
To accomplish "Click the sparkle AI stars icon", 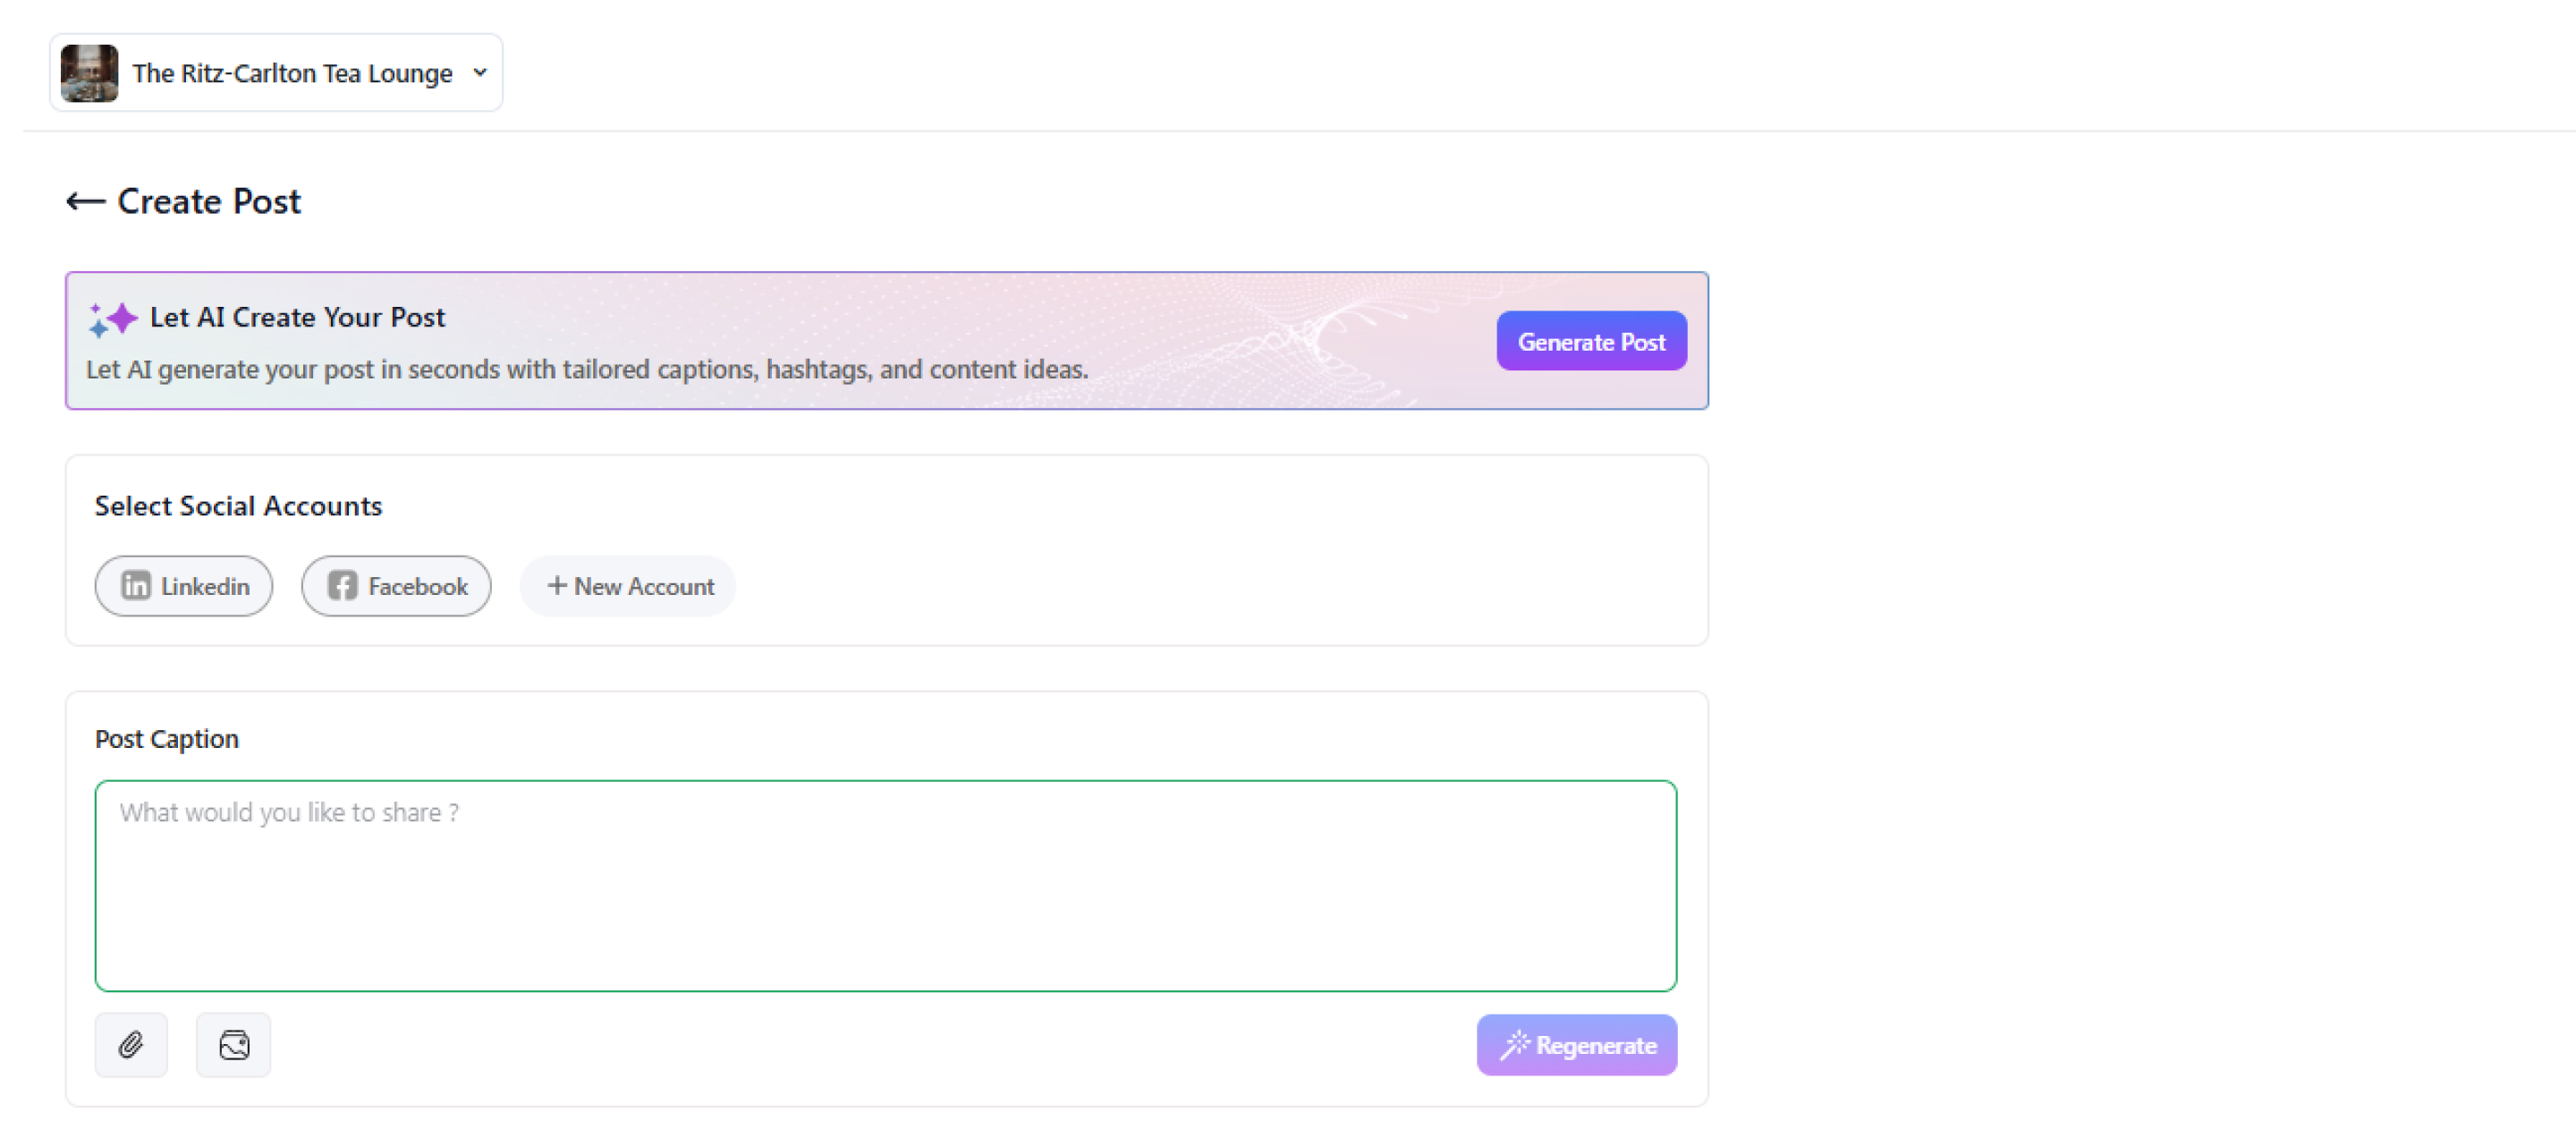I will point(113,319).
